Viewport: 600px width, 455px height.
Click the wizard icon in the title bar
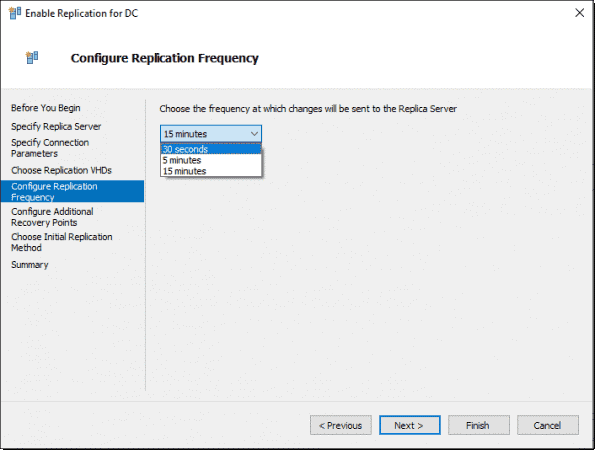15,13
